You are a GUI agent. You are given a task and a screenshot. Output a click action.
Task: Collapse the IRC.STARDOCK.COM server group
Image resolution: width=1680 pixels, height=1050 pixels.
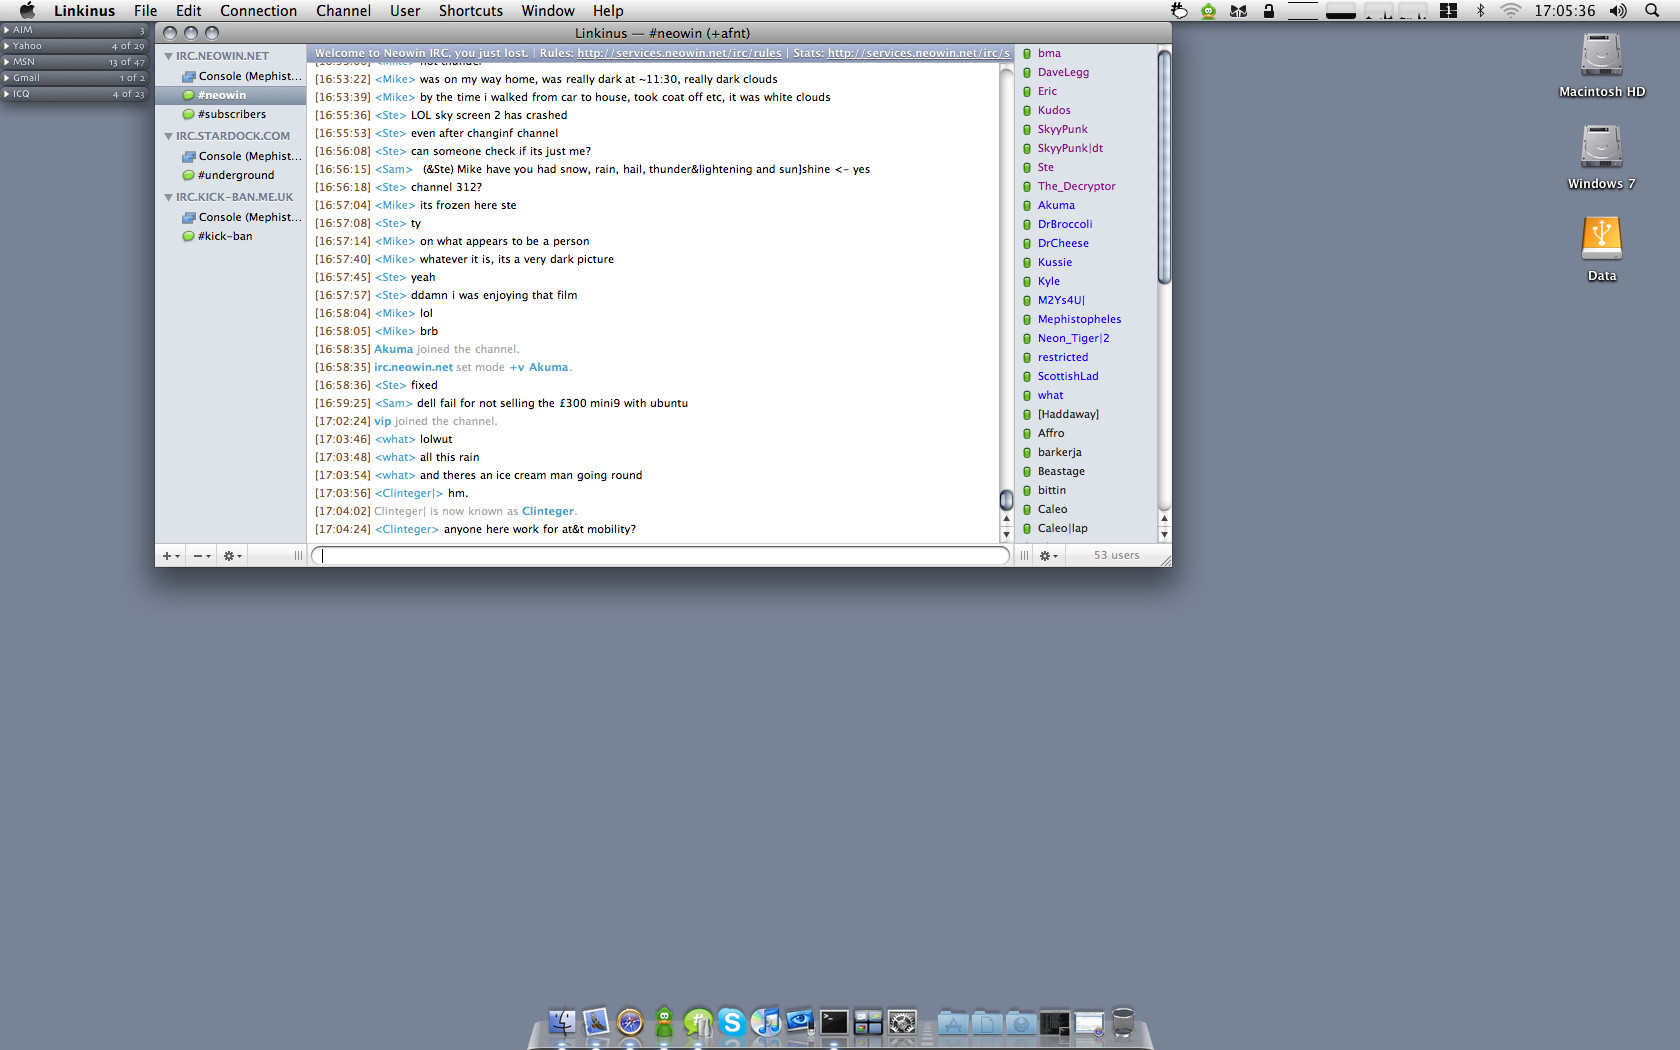click(169, 136)
